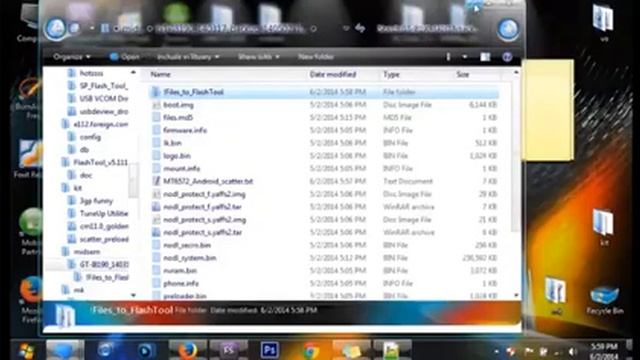Open Google Chrome from the taskbar
This screenshot has height=360, width=640.
(x=311, y=350)
